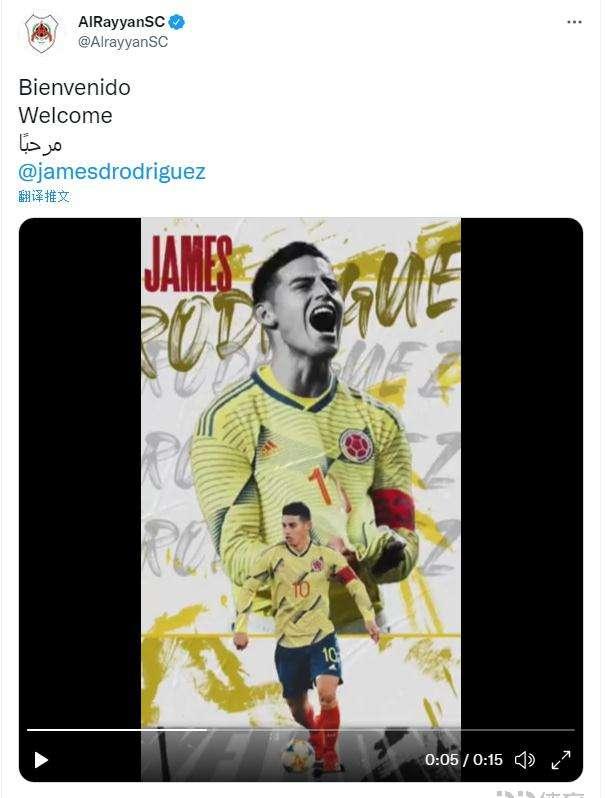Expand the video to fullscreen
Viewport: 605px width, 798px height.
561,760
